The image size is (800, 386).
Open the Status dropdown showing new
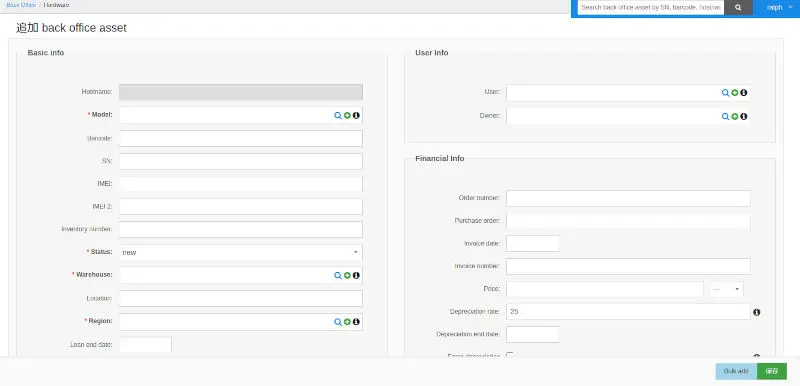[241, 252]
